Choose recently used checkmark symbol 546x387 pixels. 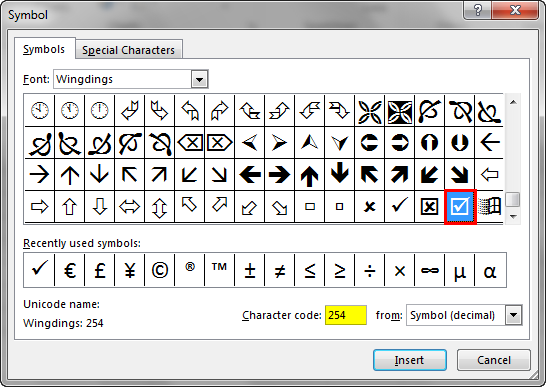pyautogui.click(x=39, y=270)
